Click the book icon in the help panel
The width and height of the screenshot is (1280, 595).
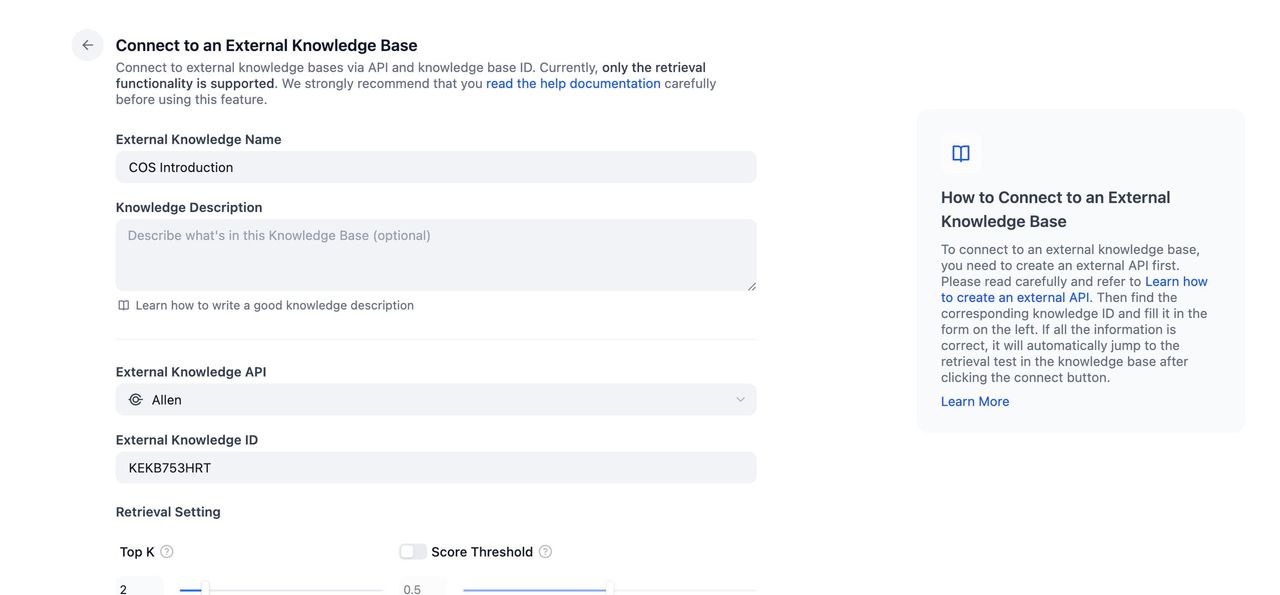pos(961,153)
